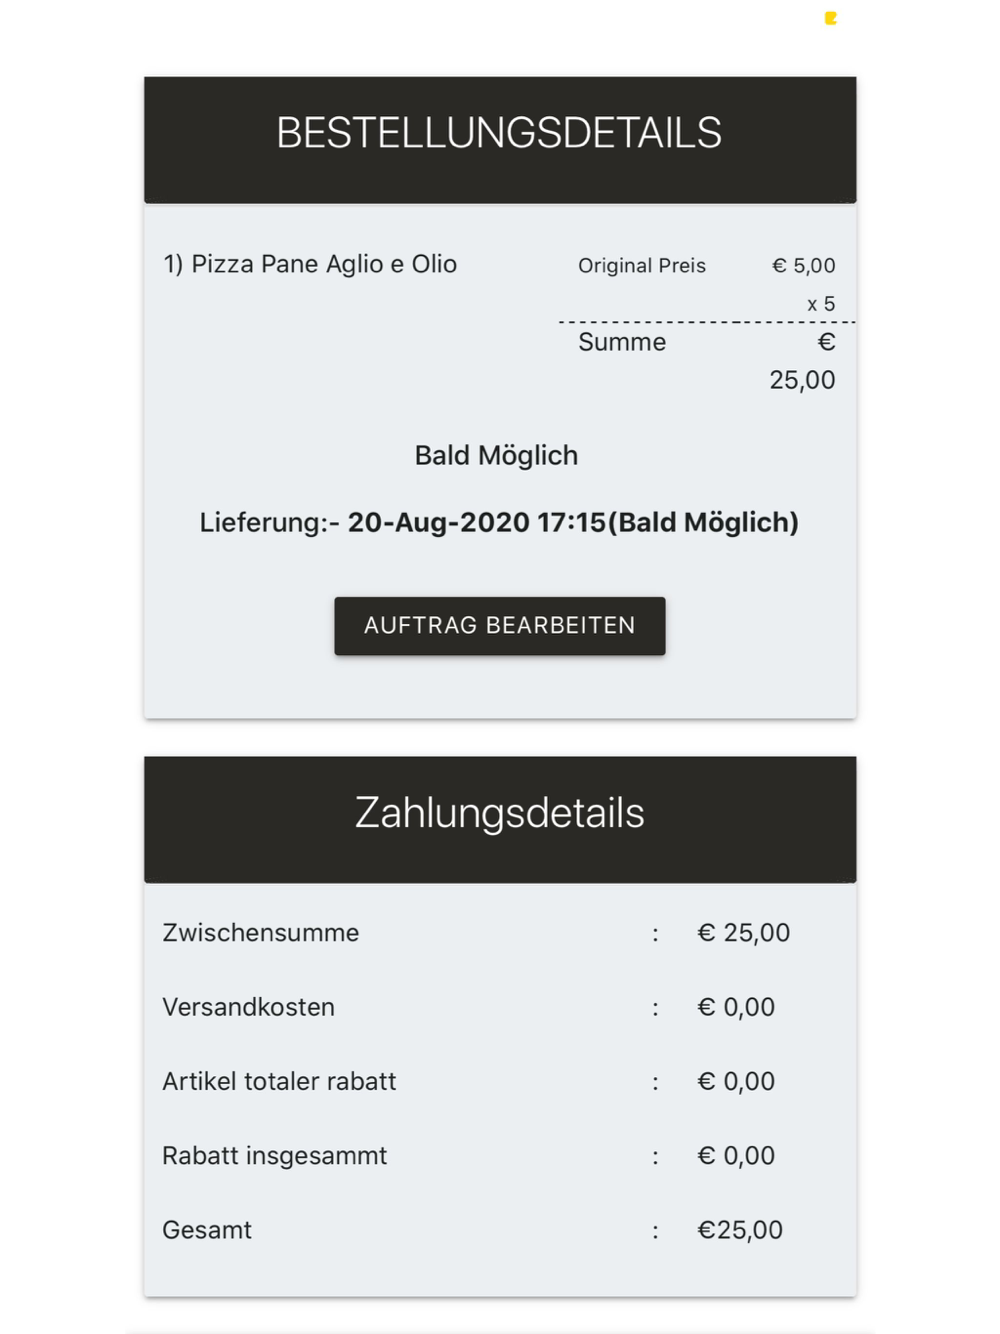1000x1334 pixels.
Task: Click the Artikel totaler rabatt label
Action: pyautogui.click(x=279, y=1081)
